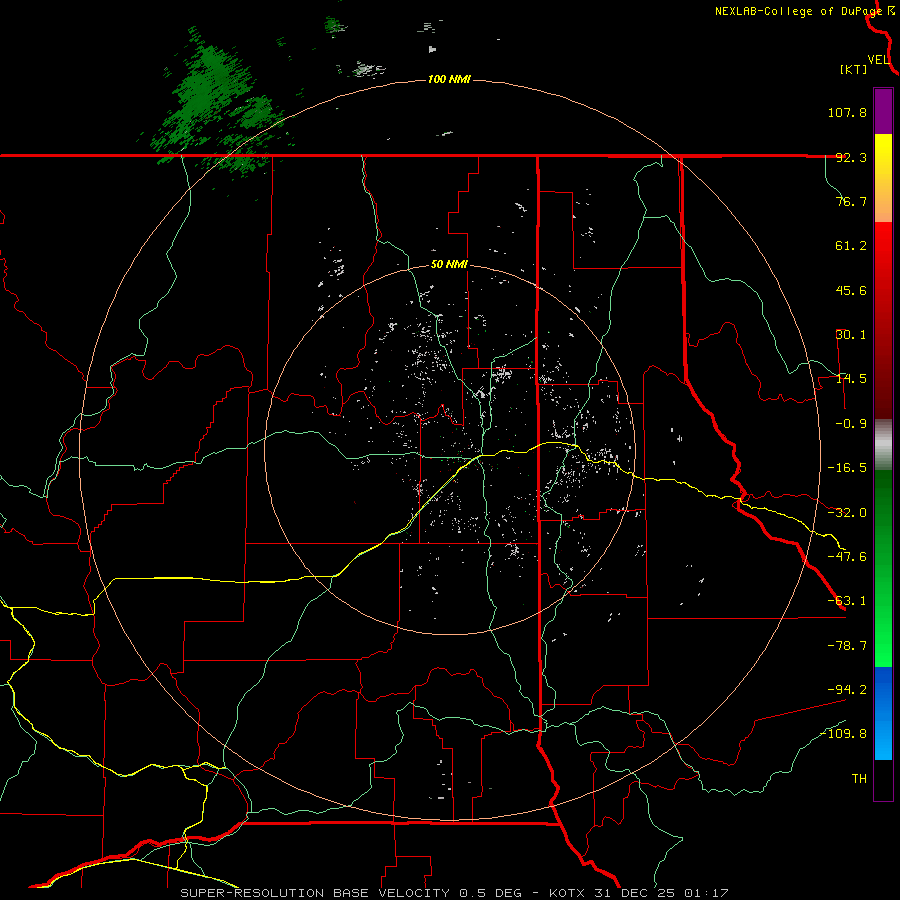Click the yellow-orange segment of color bar
The width and height of the screenshot is (900, 900).
(883, 178)
